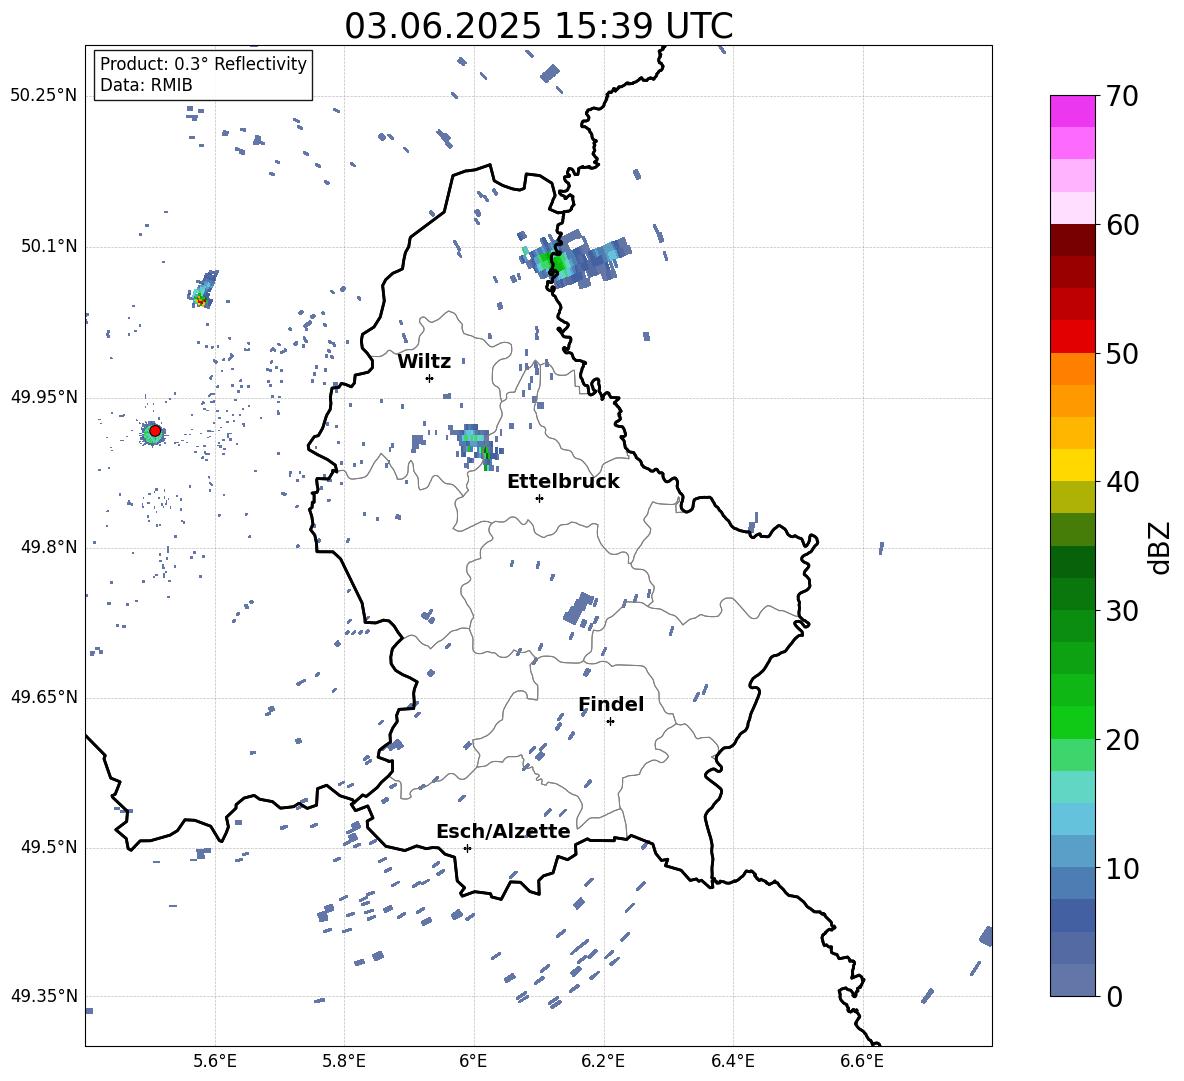Click the 49.5°N latitude label
1184x1081 pixels.
click(x=49, y=847)
